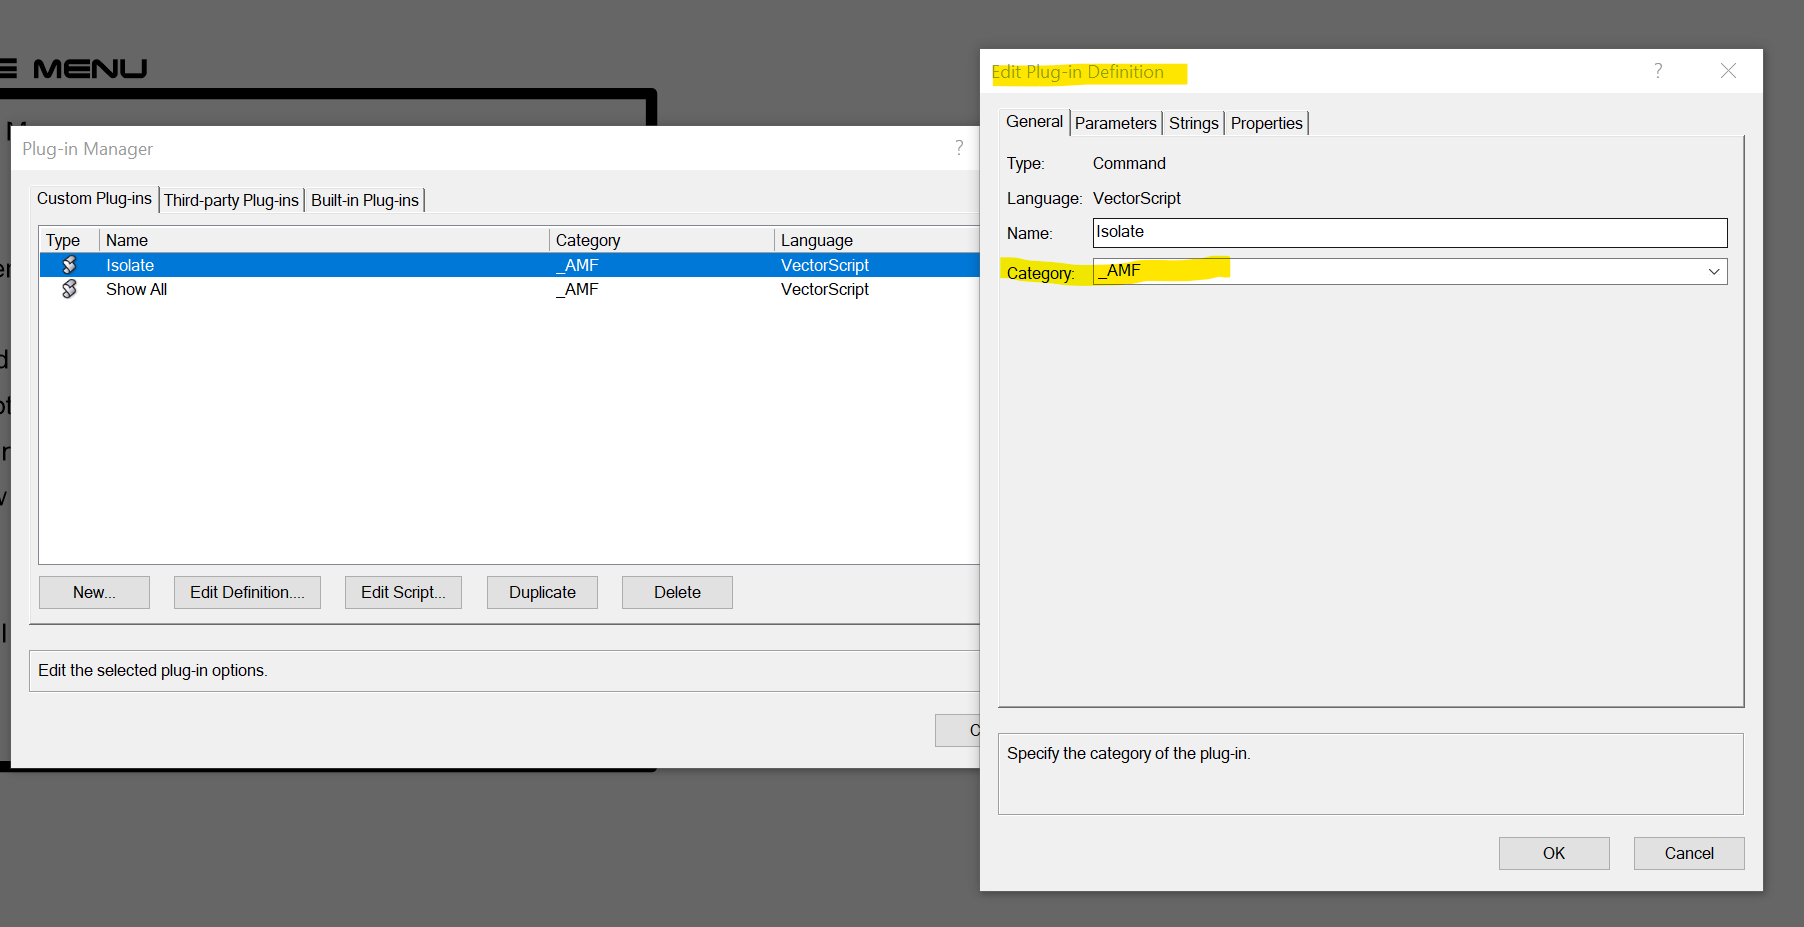Image resolution: width=1804 pixels, height=927 pixels.
Task: Expand the Category dropdown arrow
Action: click(1713, 272)
